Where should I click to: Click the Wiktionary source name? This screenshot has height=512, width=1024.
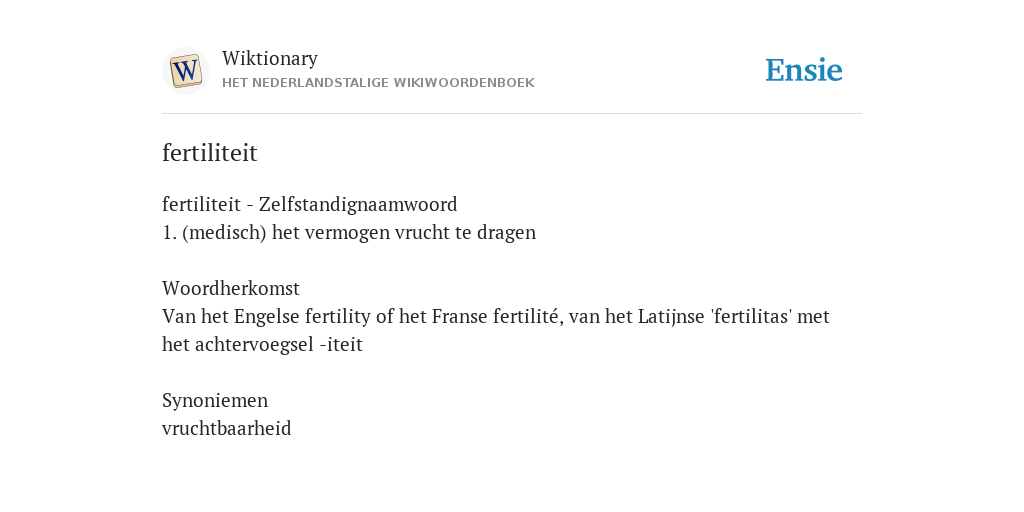[270, 58]
